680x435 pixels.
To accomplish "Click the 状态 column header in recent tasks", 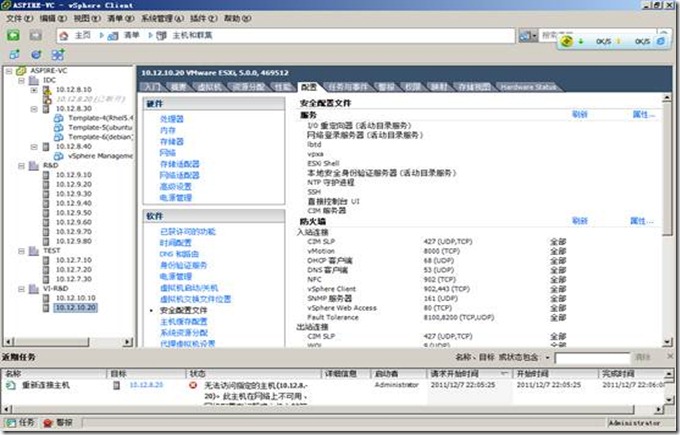I will click(x=254, y=373).
